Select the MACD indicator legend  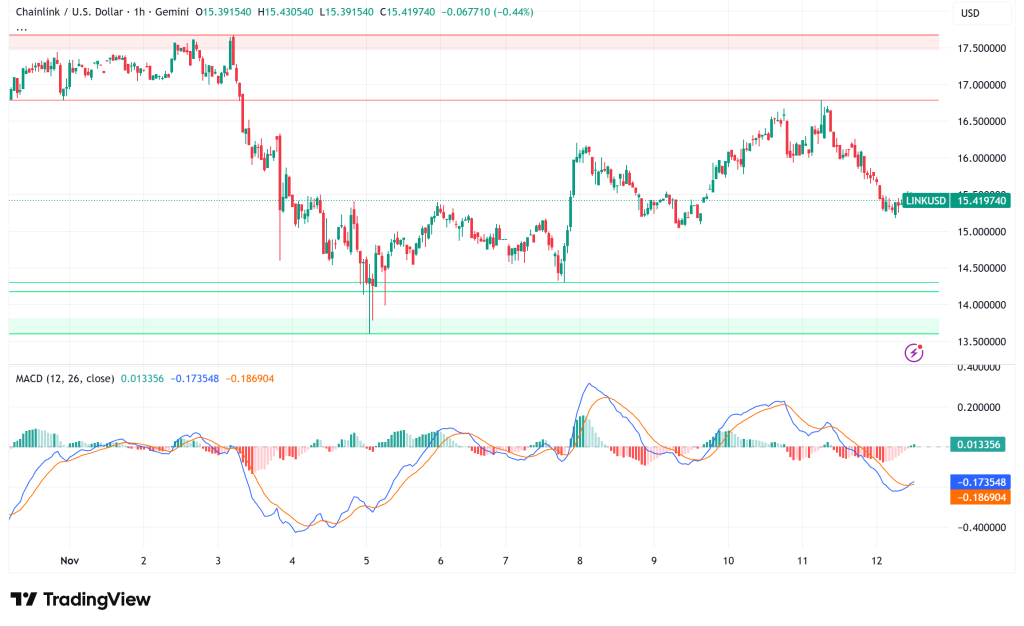(x=65, y=378)
